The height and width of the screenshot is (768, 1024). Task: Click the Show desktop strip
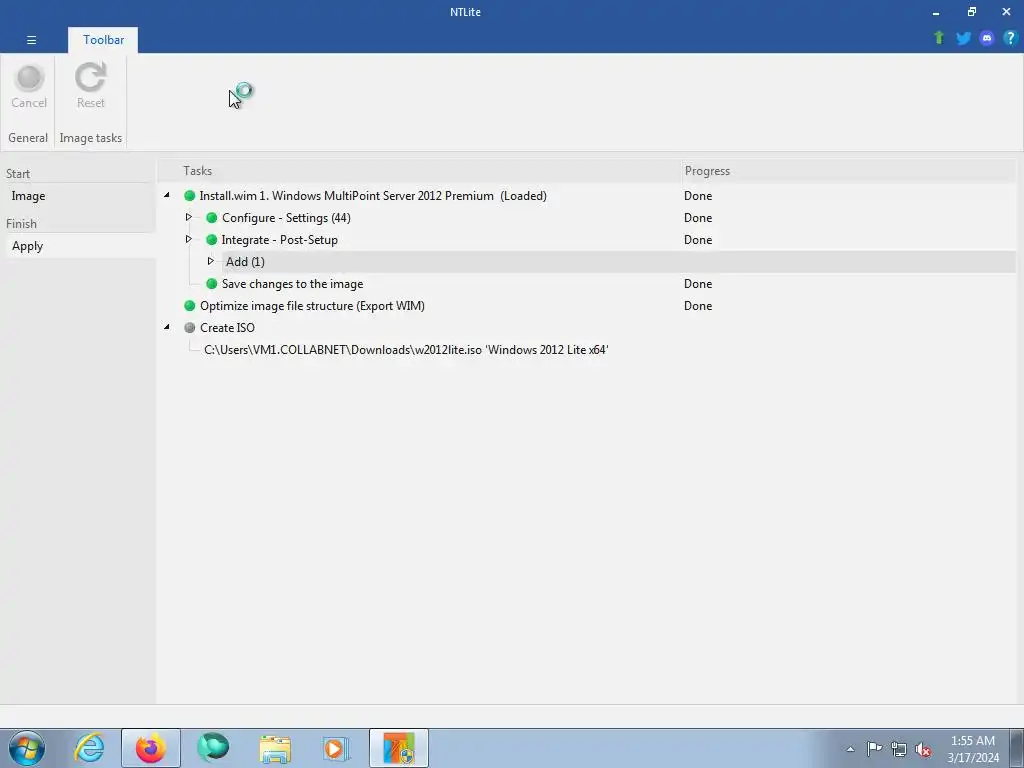point(1017,748)
